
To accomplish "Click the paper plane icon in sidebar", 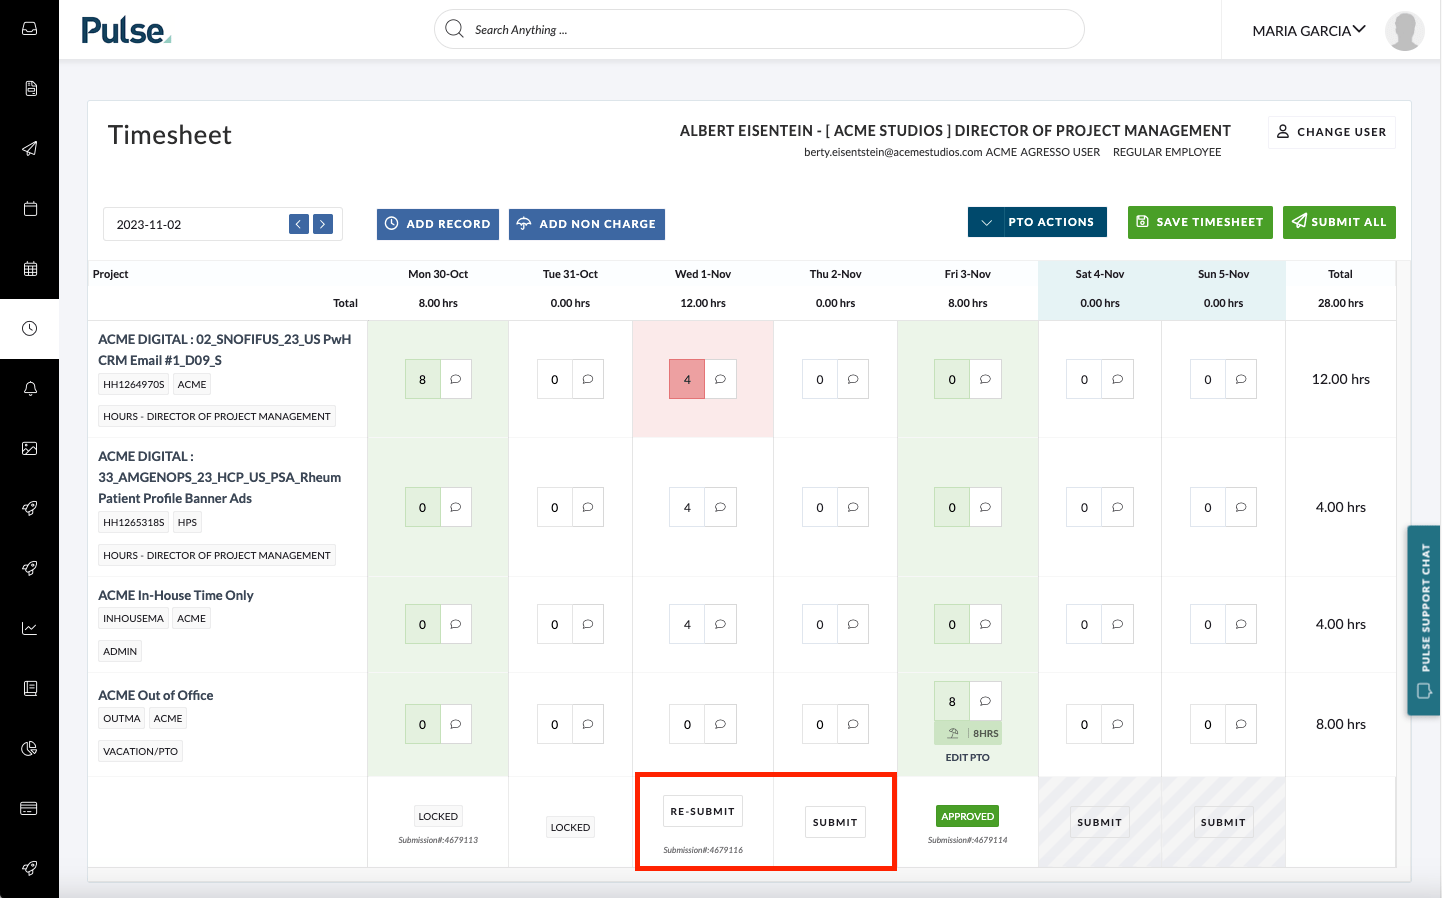I will pyautogui.click(x=30, y=149).
